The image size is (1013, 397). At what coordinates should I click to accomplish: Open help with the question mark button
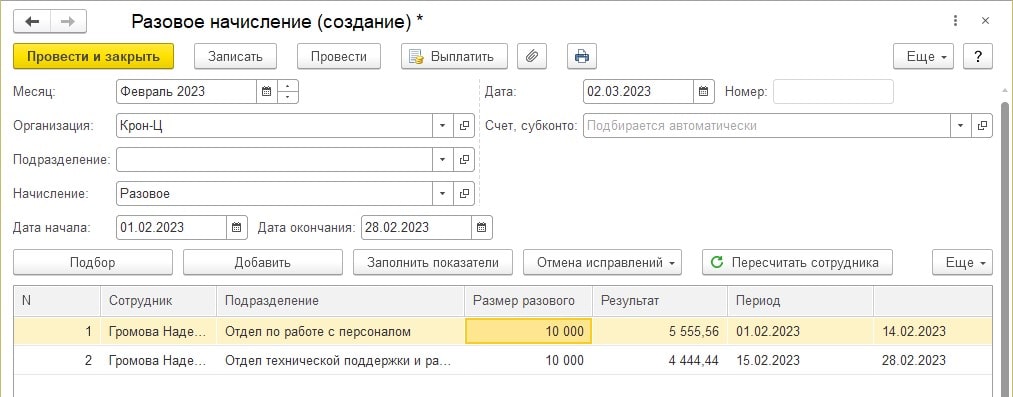(x=977, y=56)
